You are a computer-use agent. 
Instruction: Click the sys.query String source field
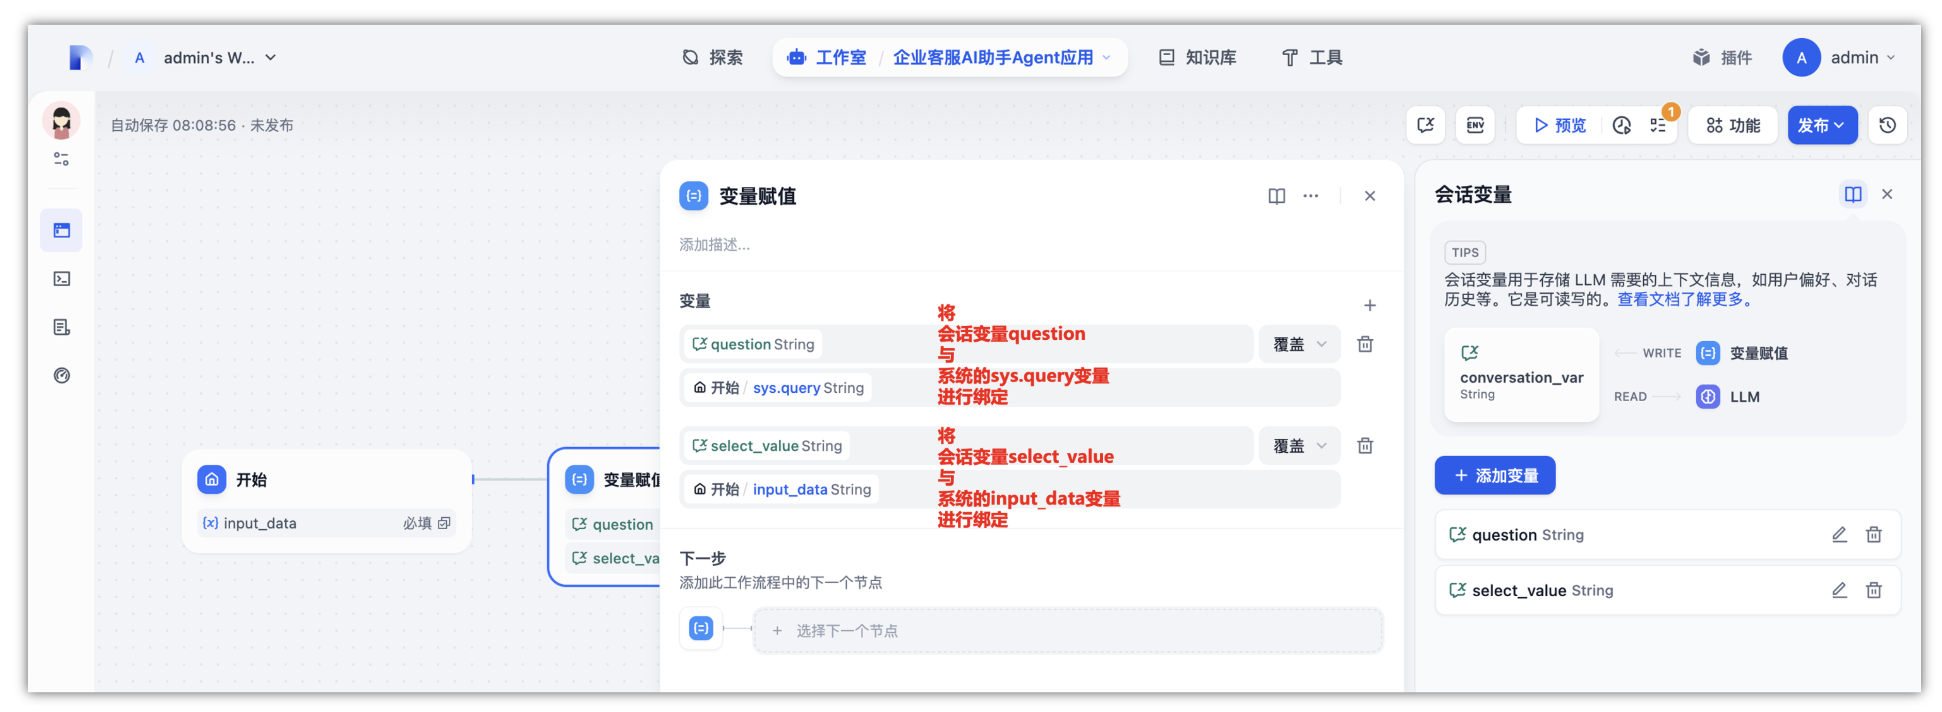1010,388
